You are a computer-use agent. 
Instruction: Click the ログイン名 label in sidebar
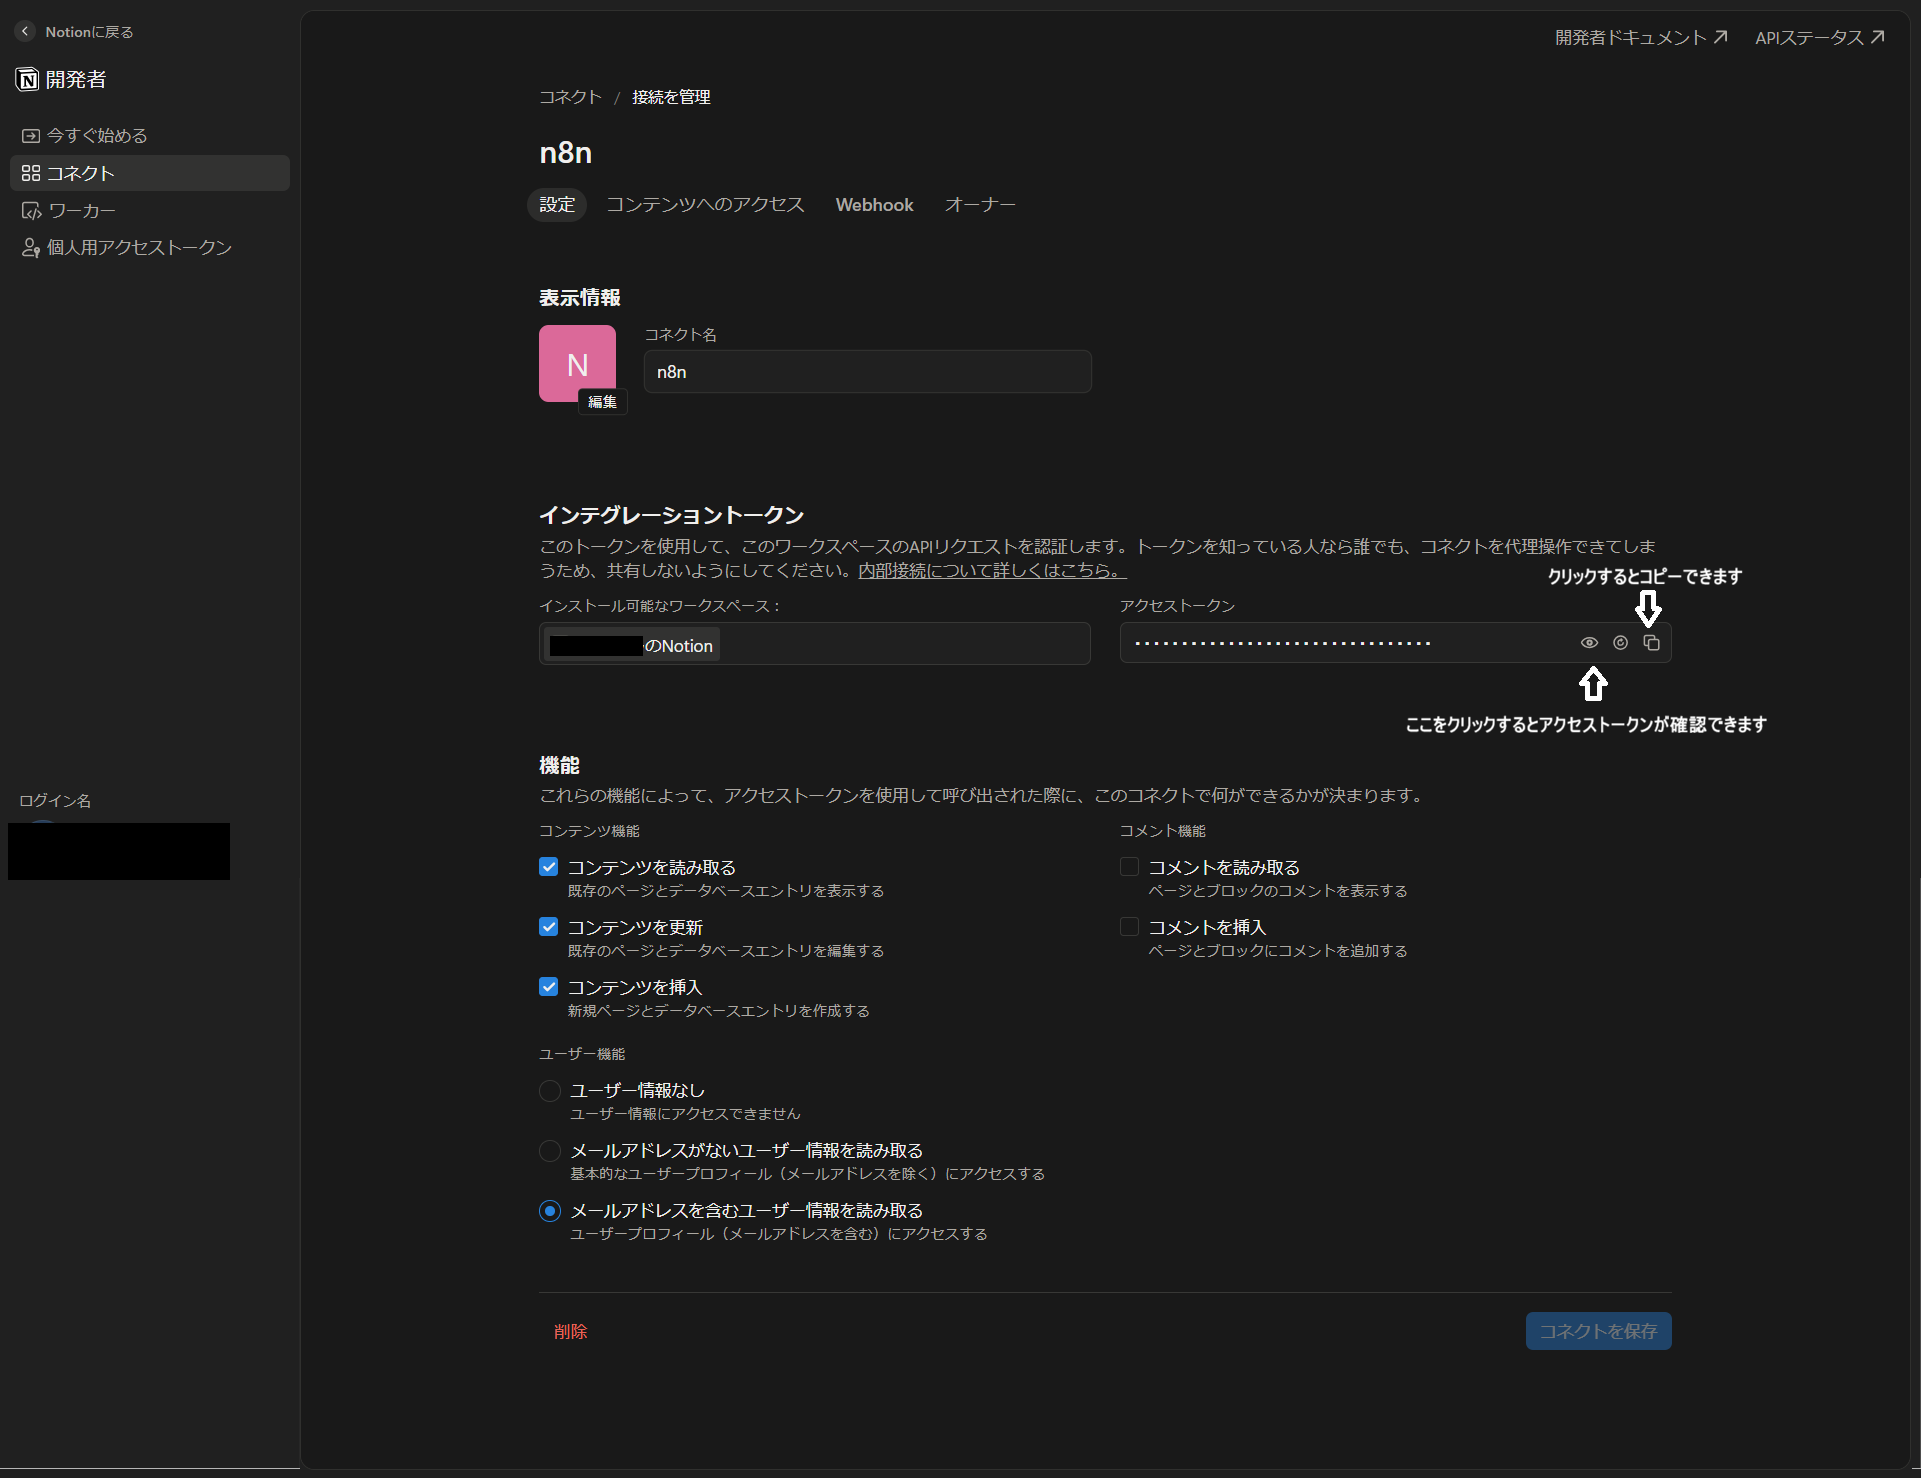pos(55,800)
